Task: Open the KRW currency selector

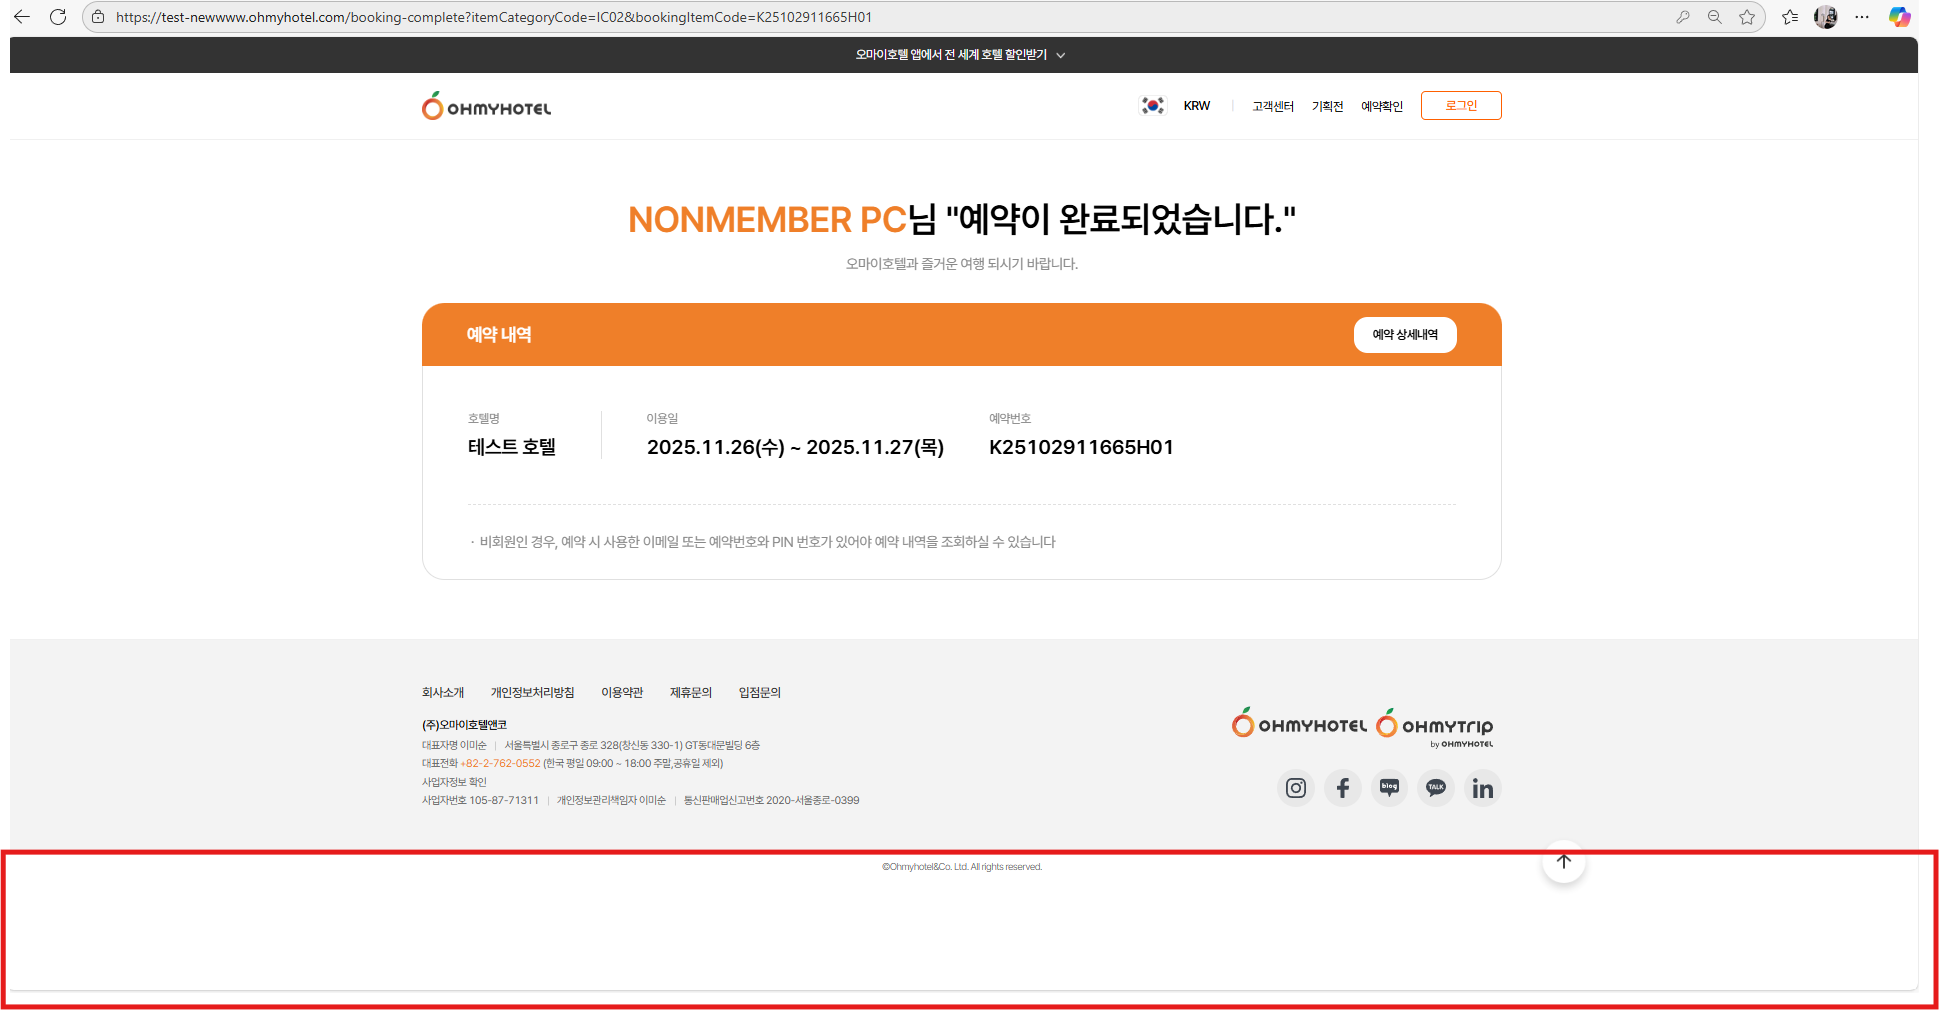Action: pos(1197,106)
